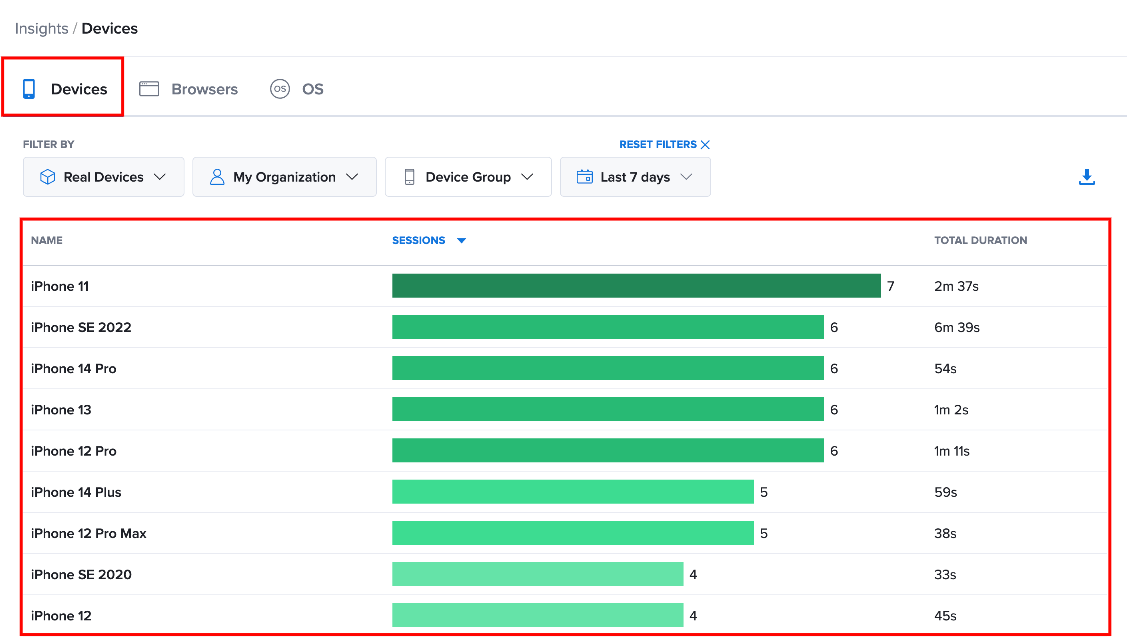Click the Filter By label
The image size is (1127, 642).
point(48,145)
